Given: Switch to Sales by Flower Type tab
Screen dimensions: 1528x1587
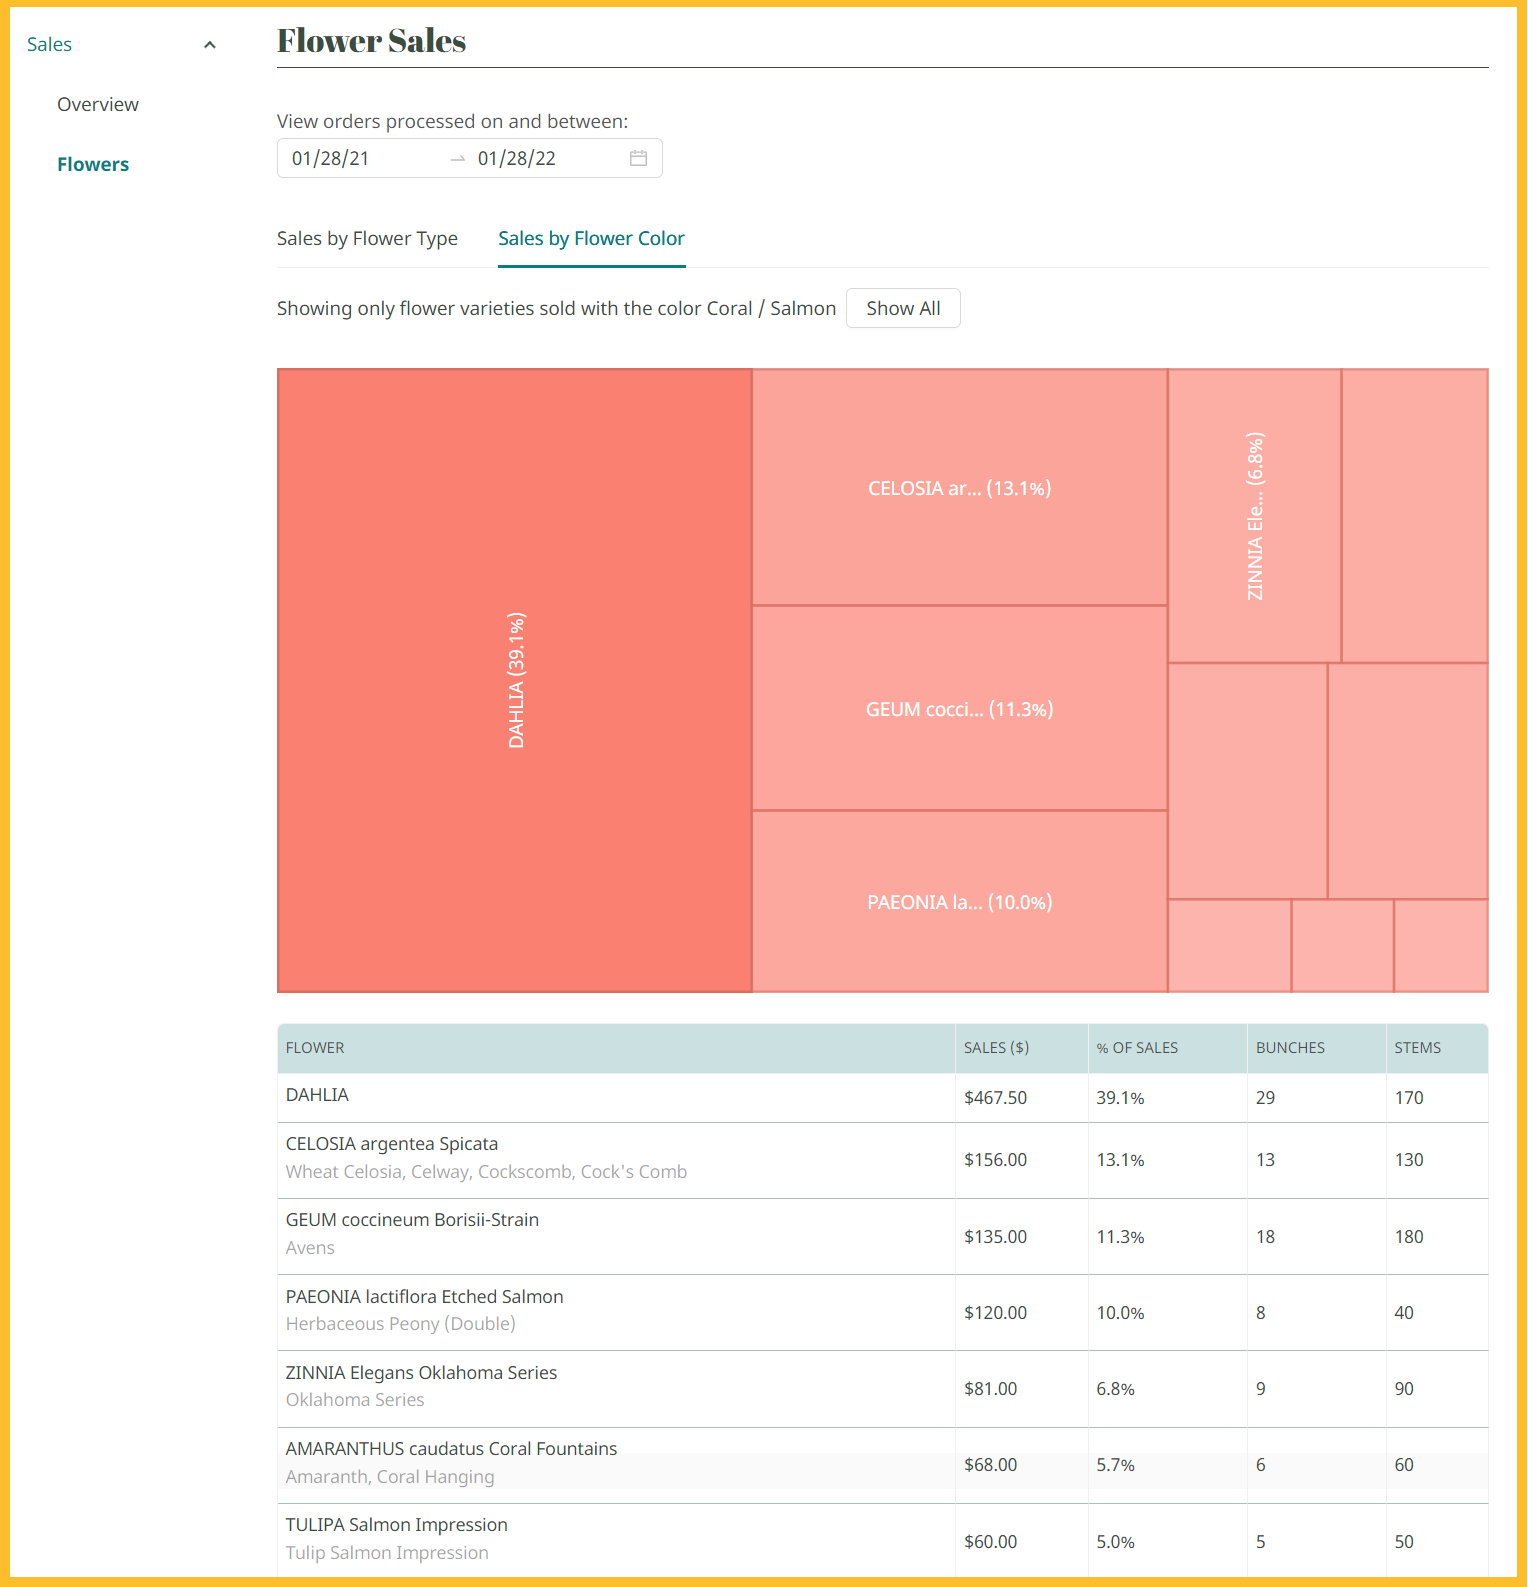Looking at the screenshot, I should pos(367,239).
